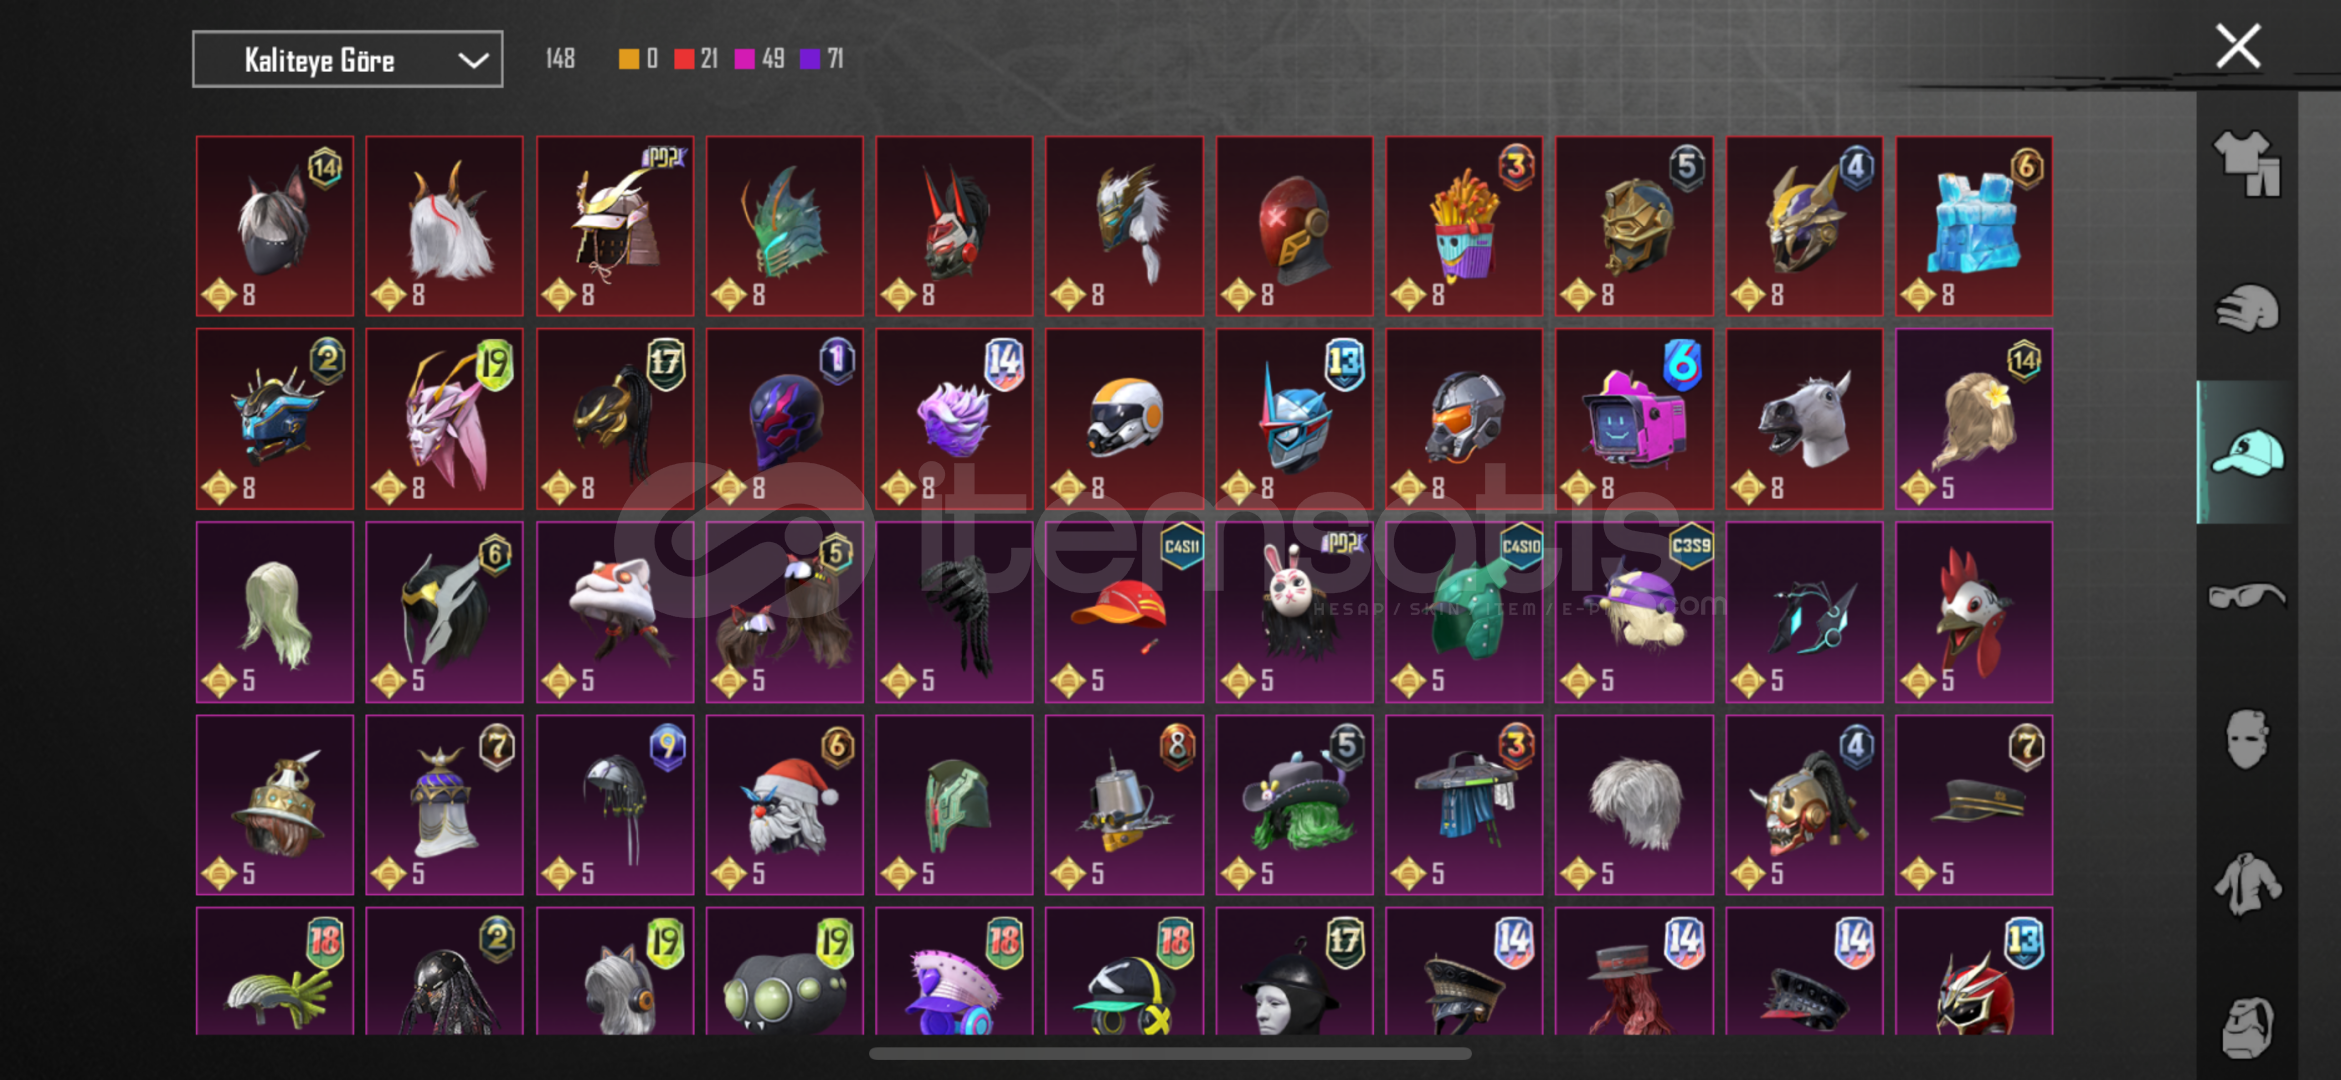
Task: Select the pink TV head item
Action: click(1634, 419)
